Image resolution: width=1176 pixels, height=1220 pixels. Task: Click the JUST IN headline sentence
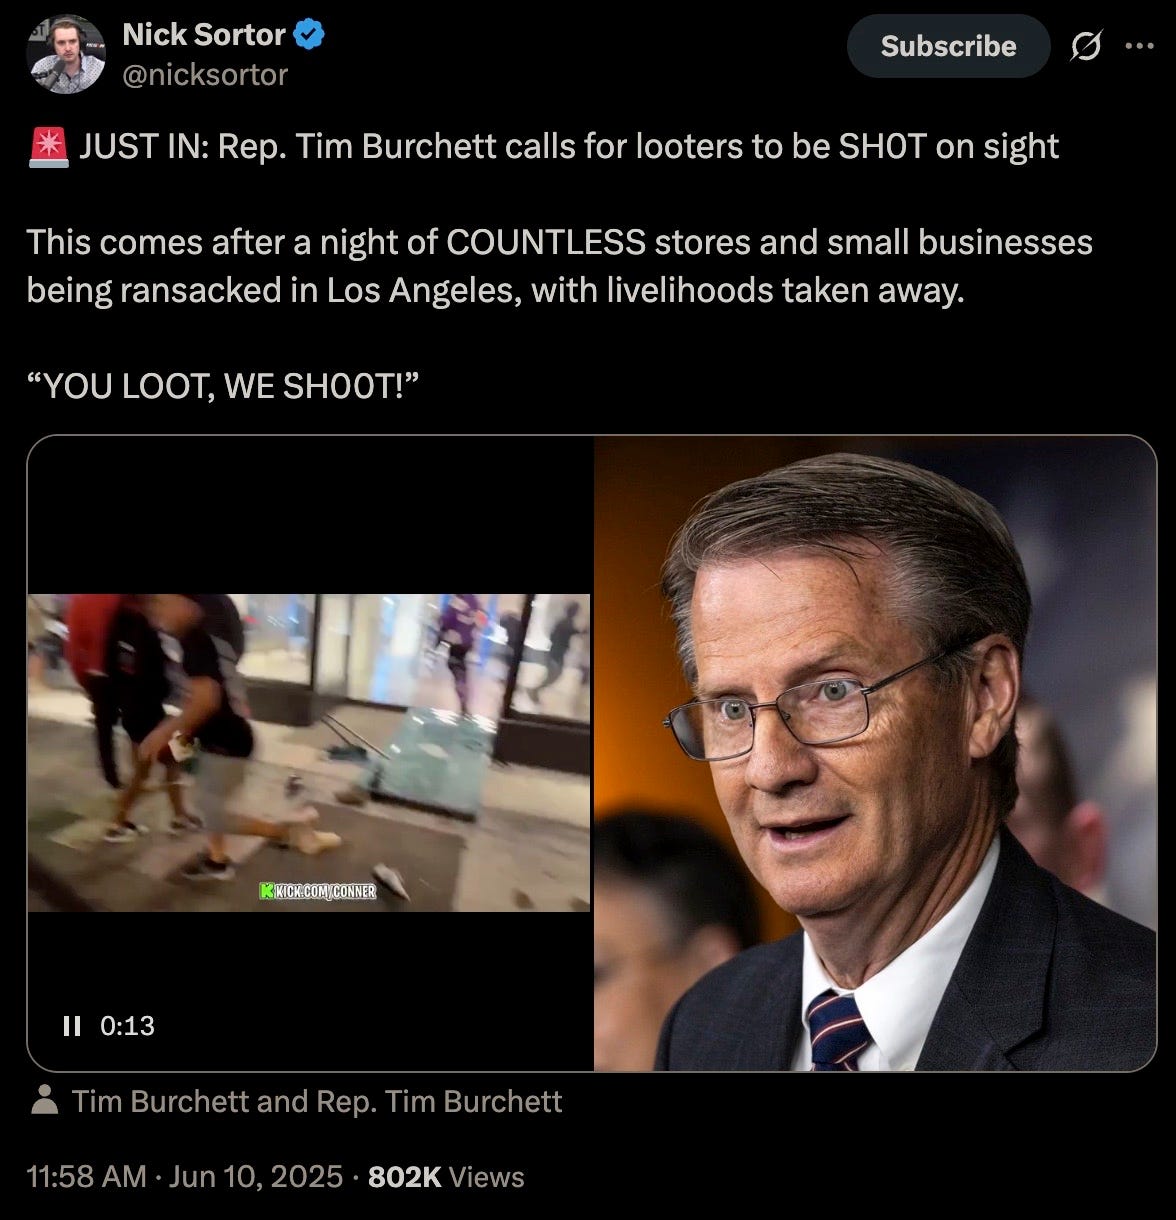pyautogui.click(x=568, y=146)
